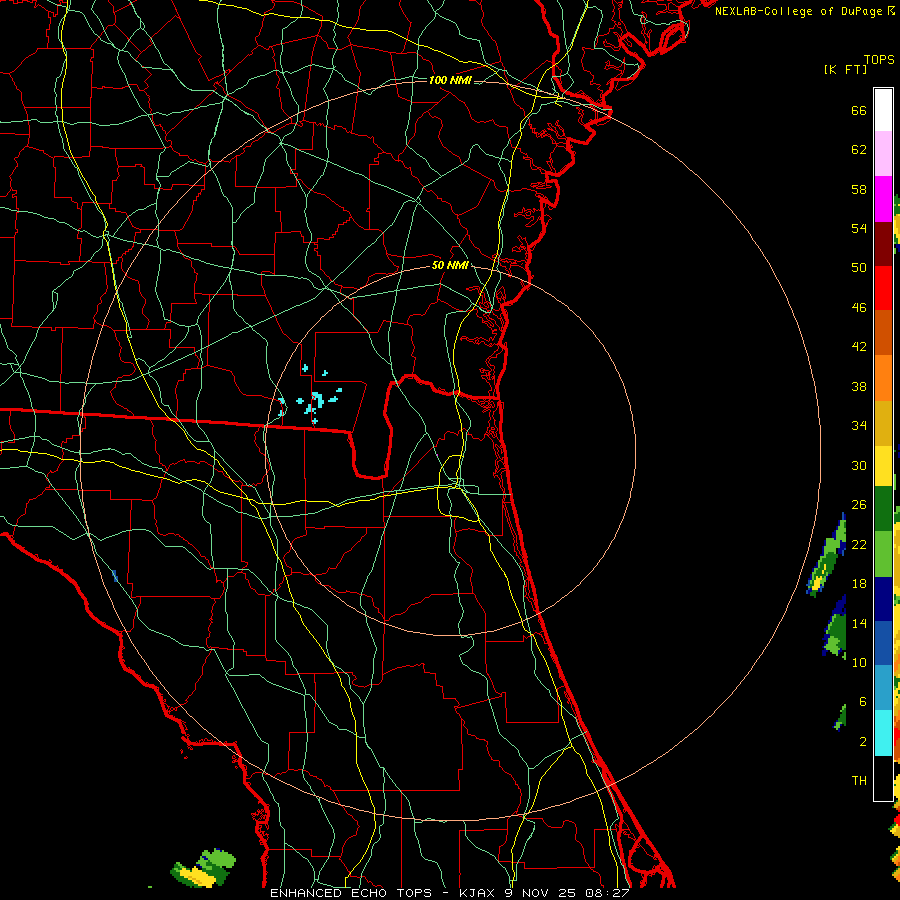The image size is (900, 900).
Task: Click legend value 18
Action: tap(859, 584)
